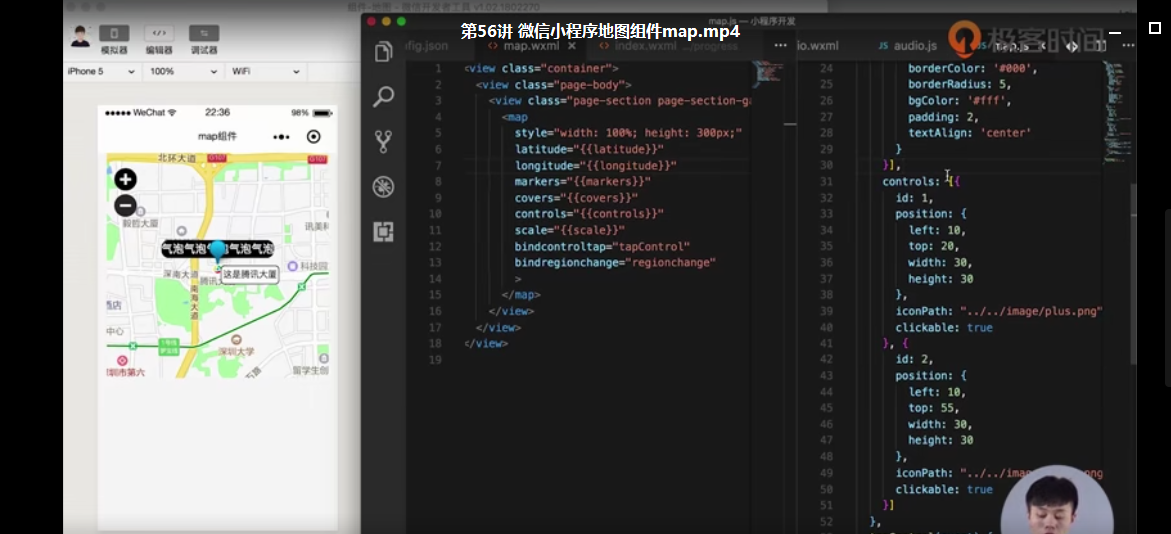Open the Debug bug icon in activity bar
The width and height of the screenshot is (1171, 534).
click(383, 187)
